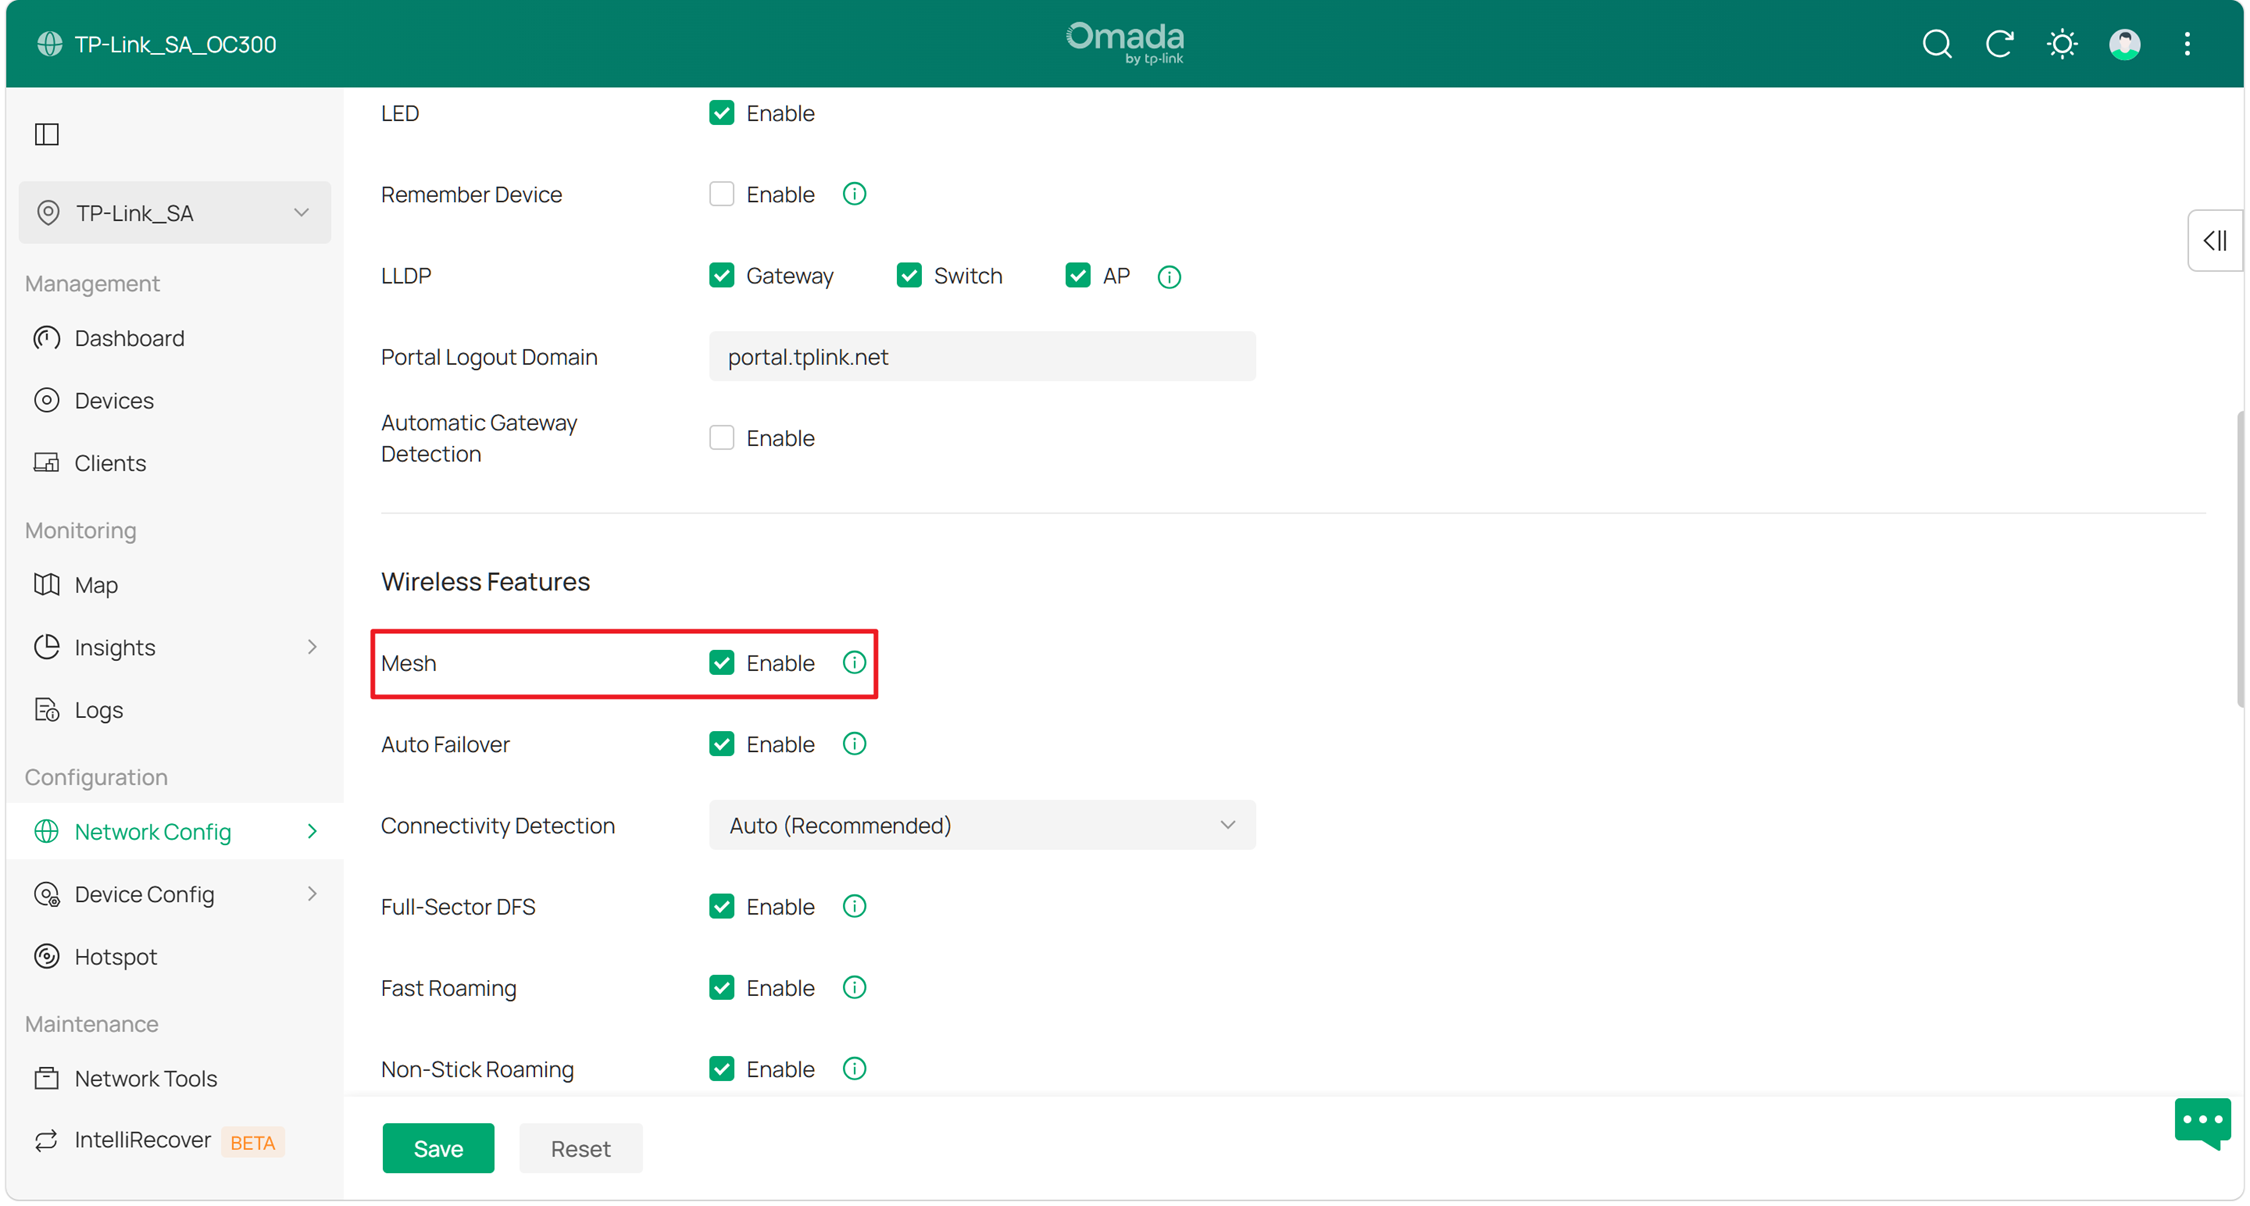Screen dimensions: 2250x1206
Task: Show info about Non-Stick Roaming
Action: point(854,1069)
